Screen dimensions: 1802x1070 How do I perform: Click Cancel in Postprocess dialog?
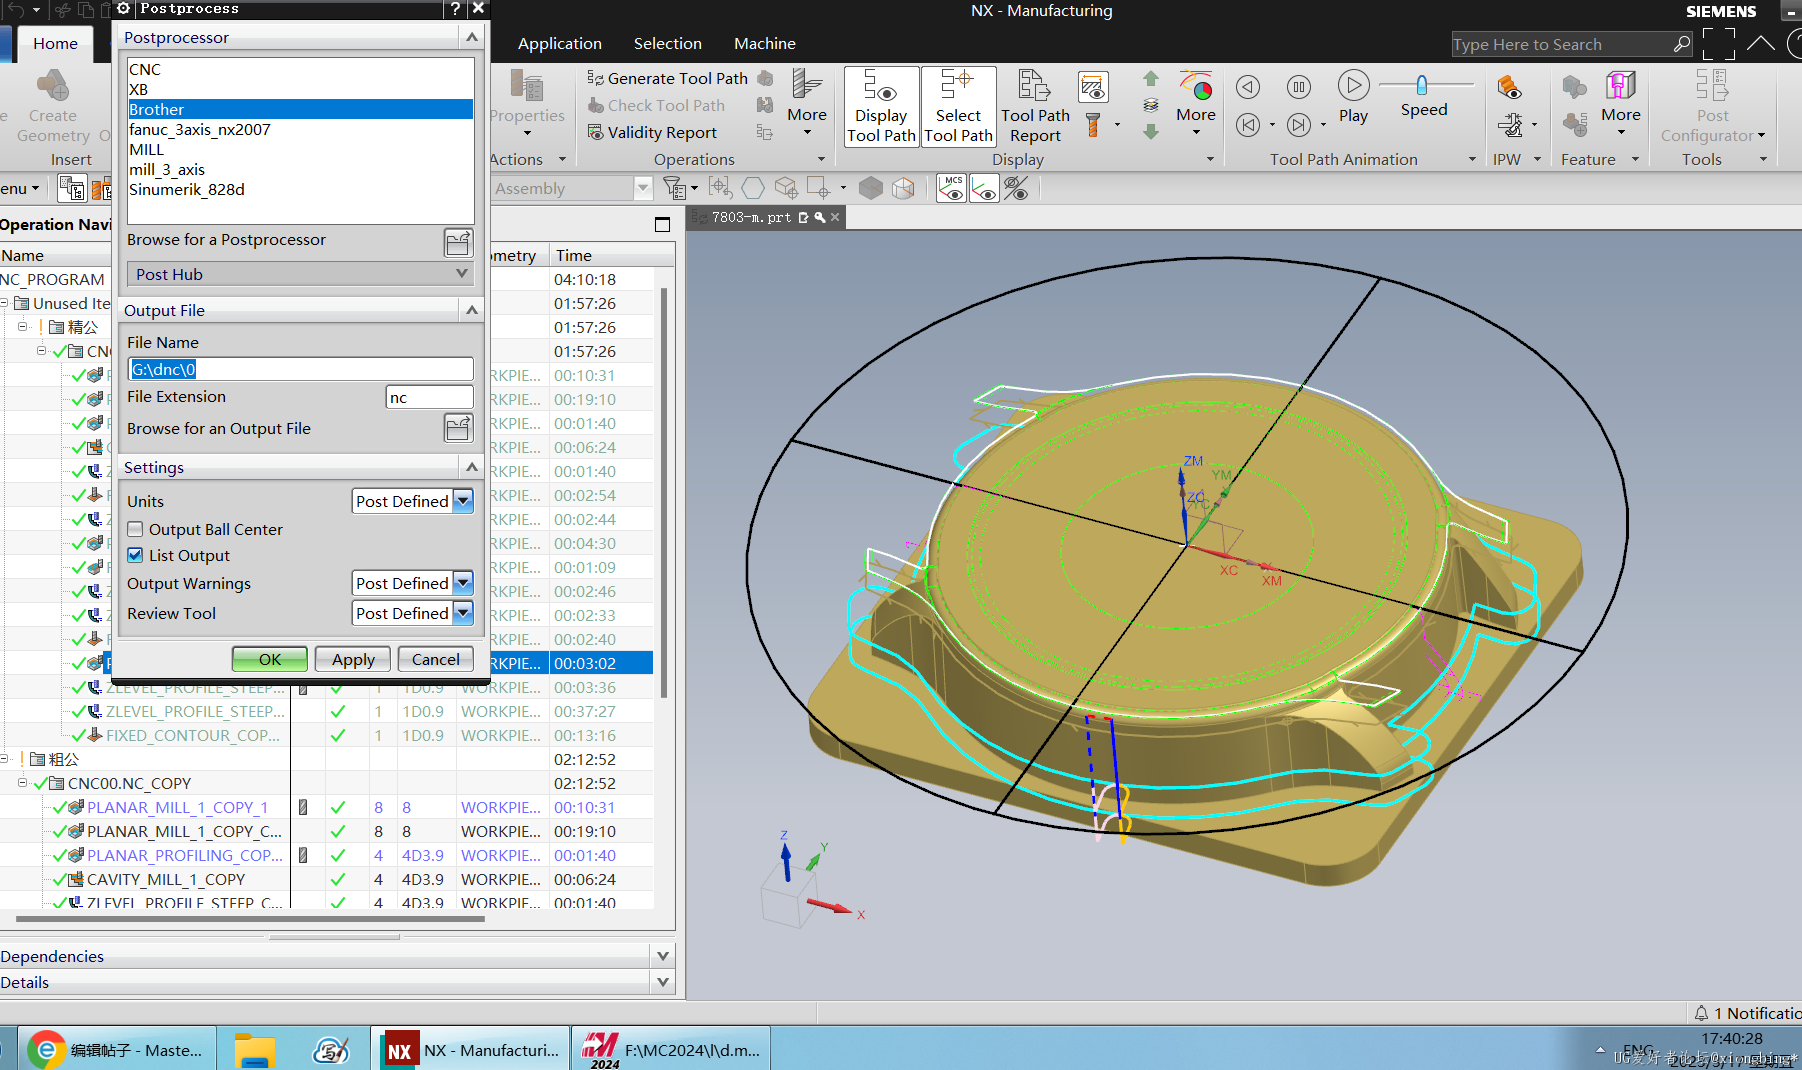[x=436, y=659]
